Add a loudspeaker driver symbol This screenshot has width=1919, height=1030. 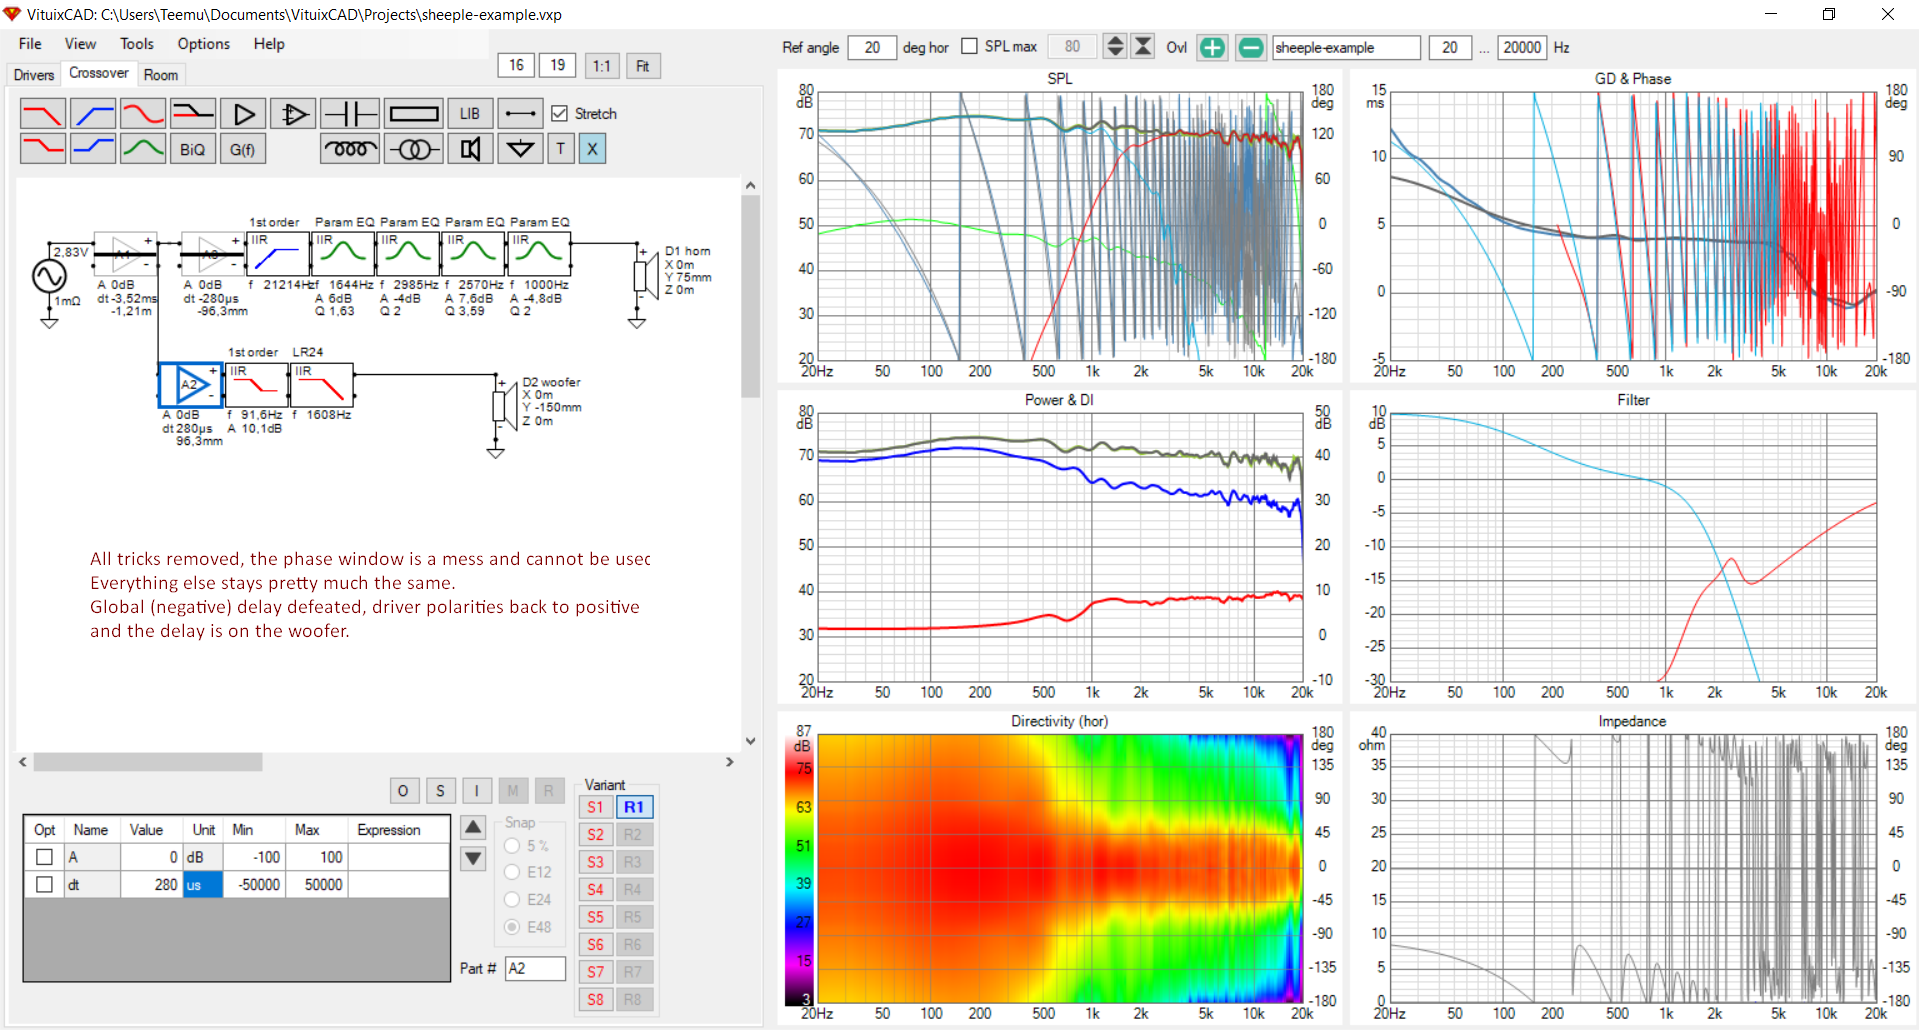coord(470,149)
